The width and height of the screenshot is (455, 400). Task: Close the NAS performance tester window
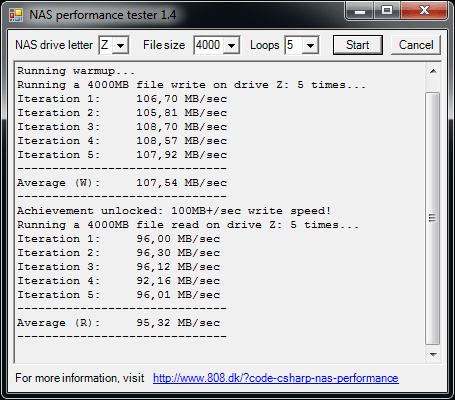coord(424,11)
